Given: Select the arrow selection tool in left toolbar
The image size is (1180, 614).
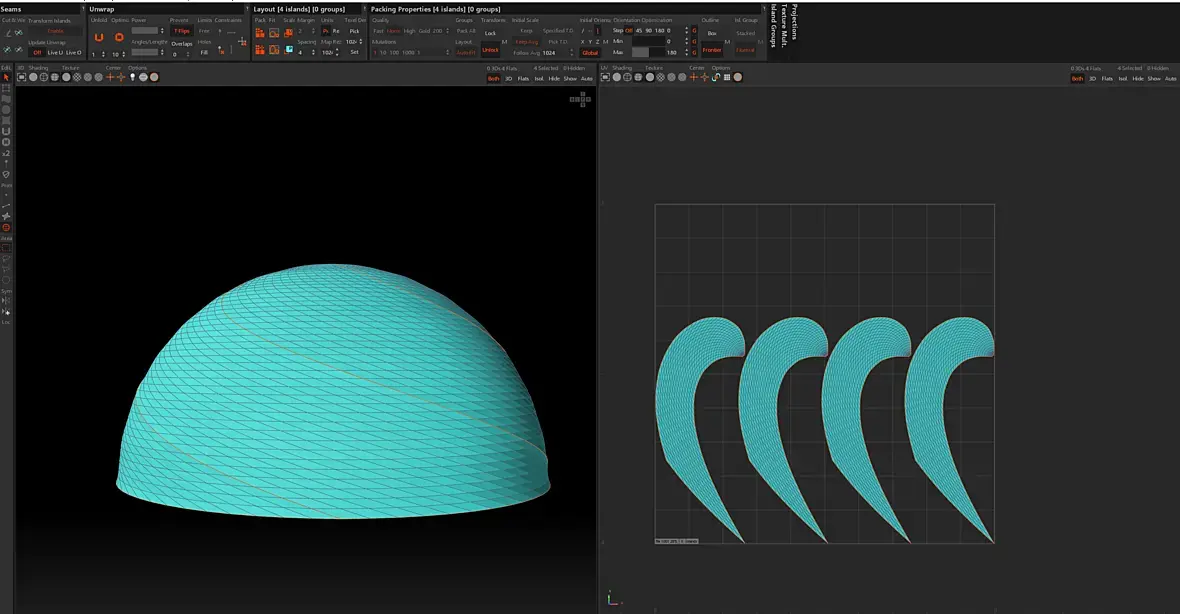Looking at the screenshot, I should pos(6,77).
